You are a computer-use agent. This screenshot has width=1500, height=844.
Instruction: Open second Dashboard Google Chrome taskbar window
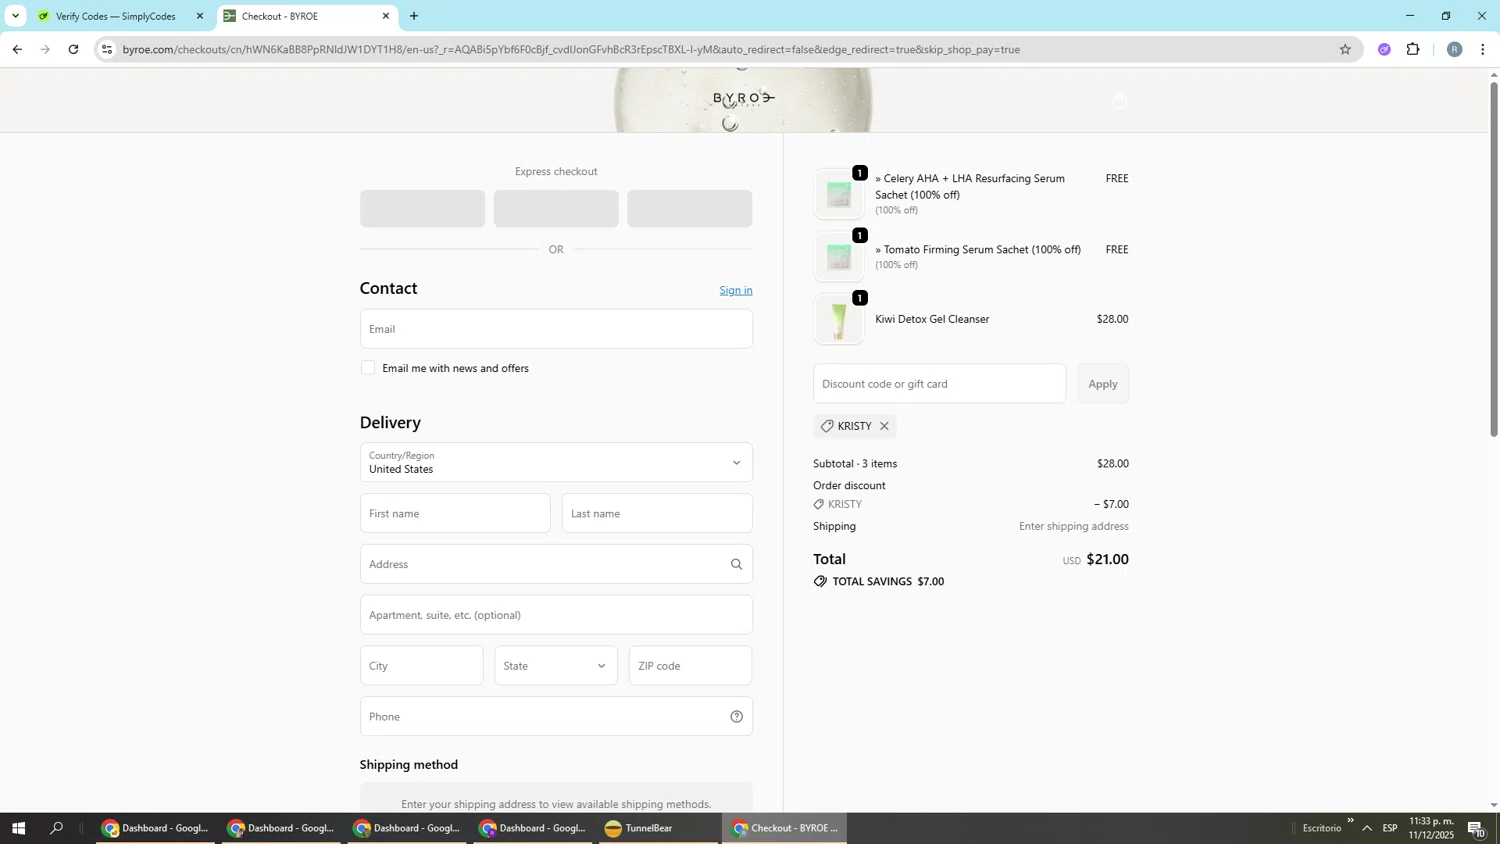tap(282, 828)
